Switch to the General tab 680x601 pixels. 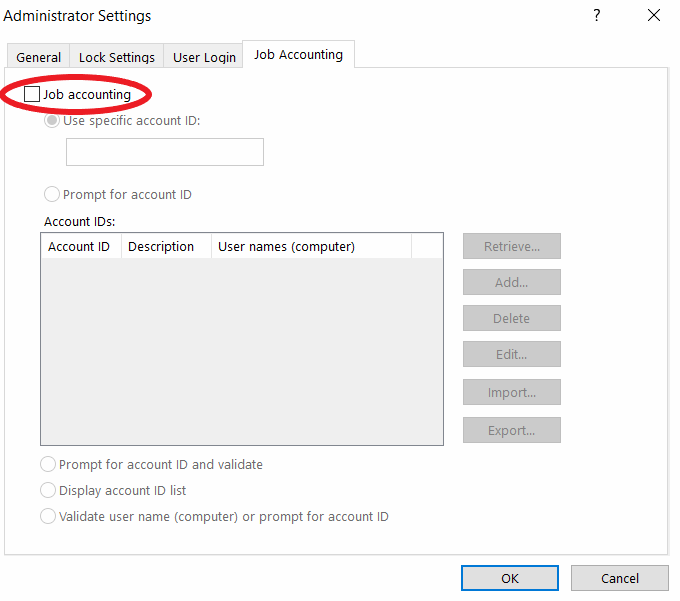(x=39, y=56)
